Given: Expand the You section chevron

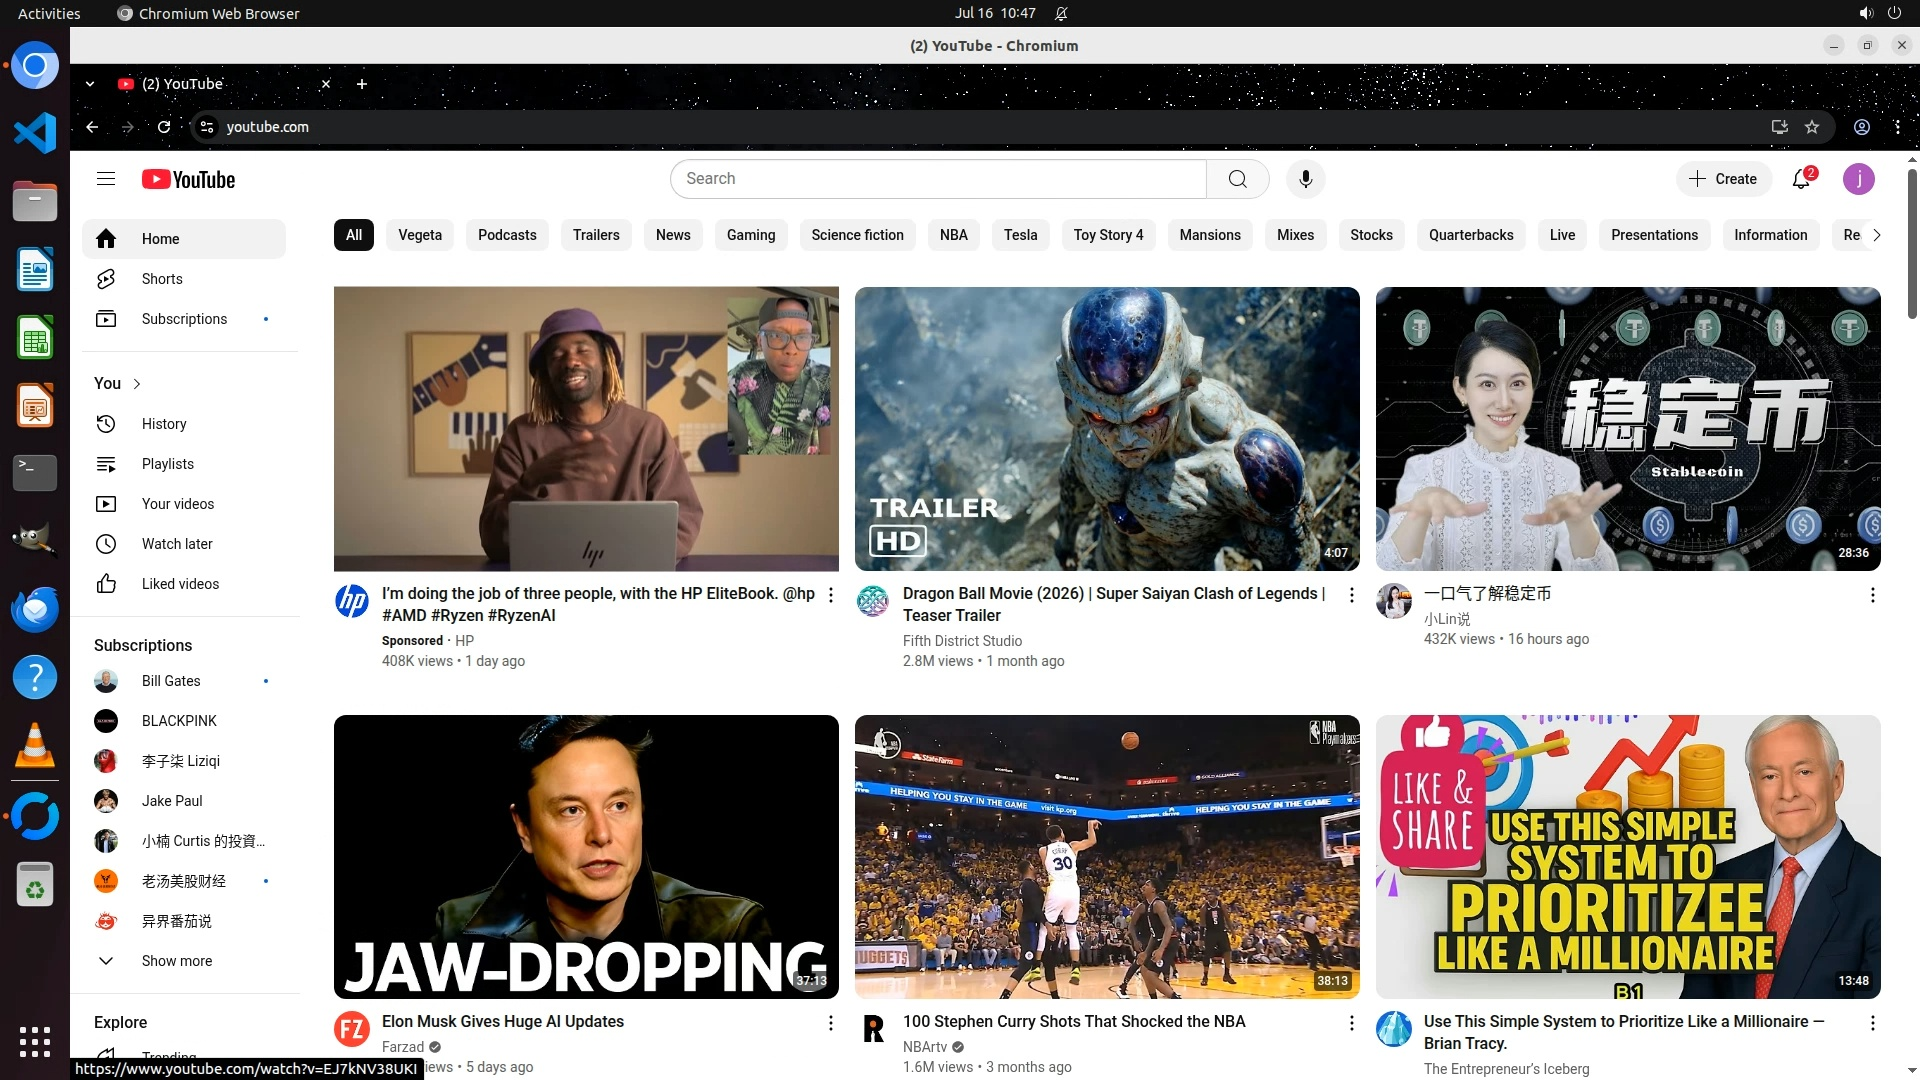Looking at the screenshot, I should pyautogui.click(x=137, y=384).
